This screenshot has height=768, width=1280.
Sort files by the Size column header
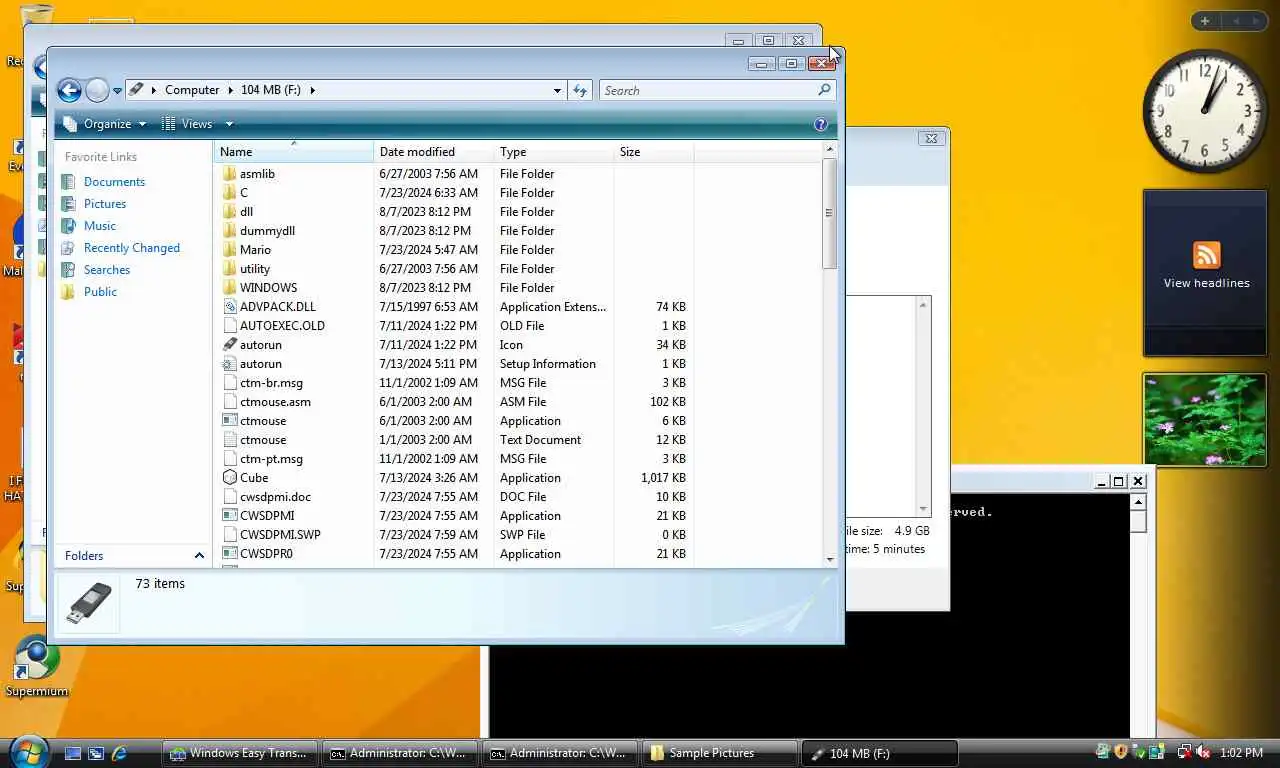pyautogui.click(x=654, y=152)
